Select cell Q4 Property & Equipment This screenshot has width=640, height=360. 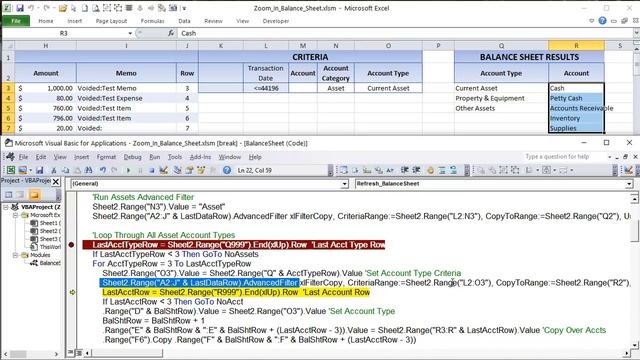point(501,98)
